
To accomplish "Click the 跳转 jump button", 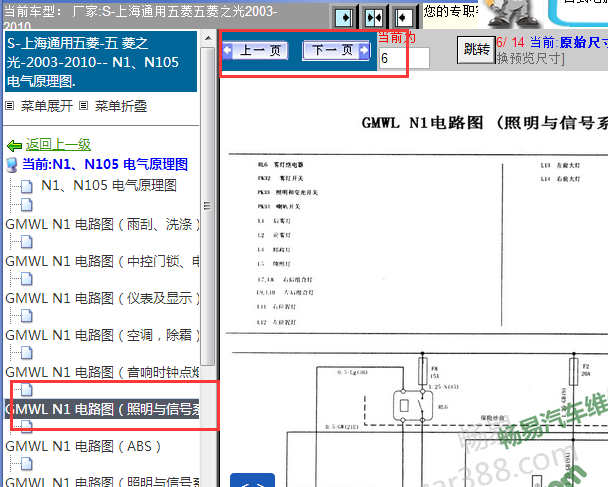I will [x=476, y=49].
